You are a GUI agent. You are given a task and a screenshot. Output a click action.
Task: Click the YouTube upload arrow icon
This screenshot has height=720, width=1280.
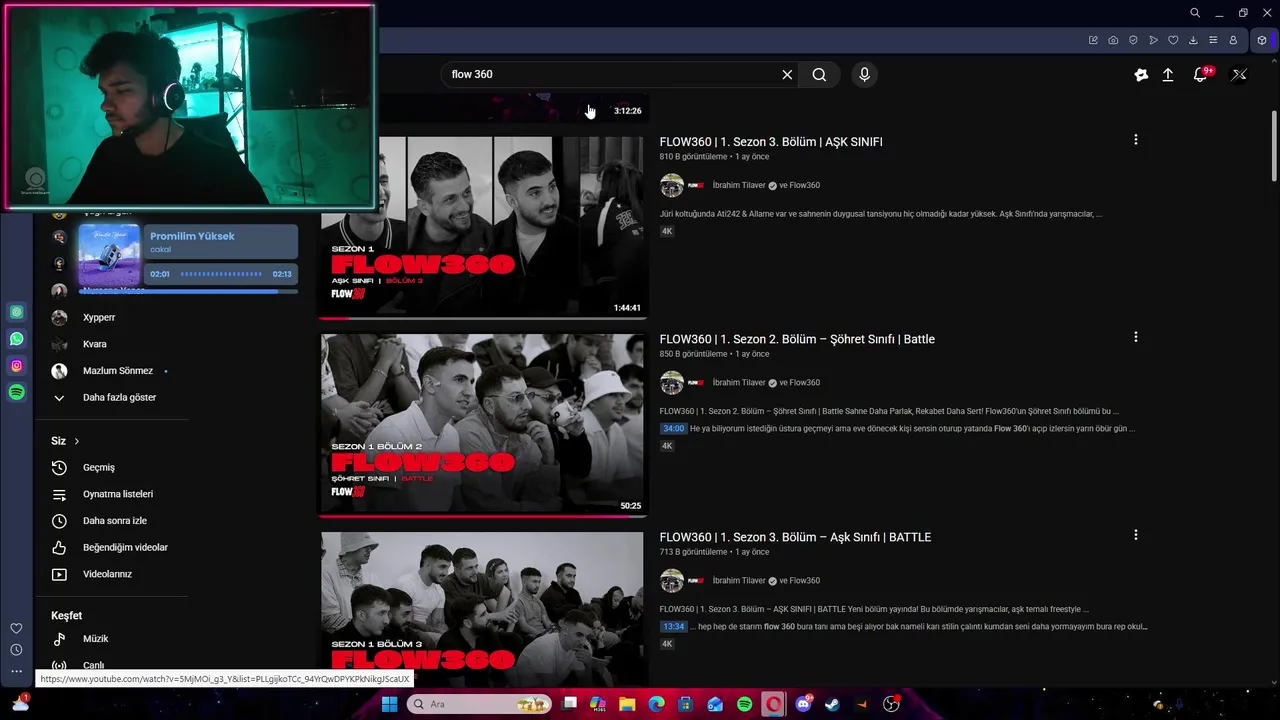click(1168, 74)
